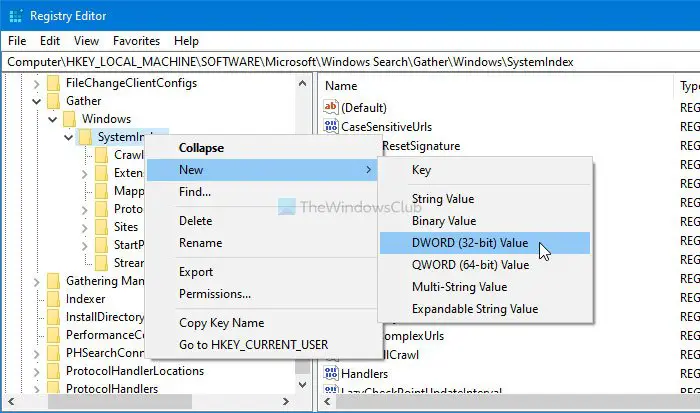
Task: Expand the FileChangeClientConfigs key
Action: (37, 83)
